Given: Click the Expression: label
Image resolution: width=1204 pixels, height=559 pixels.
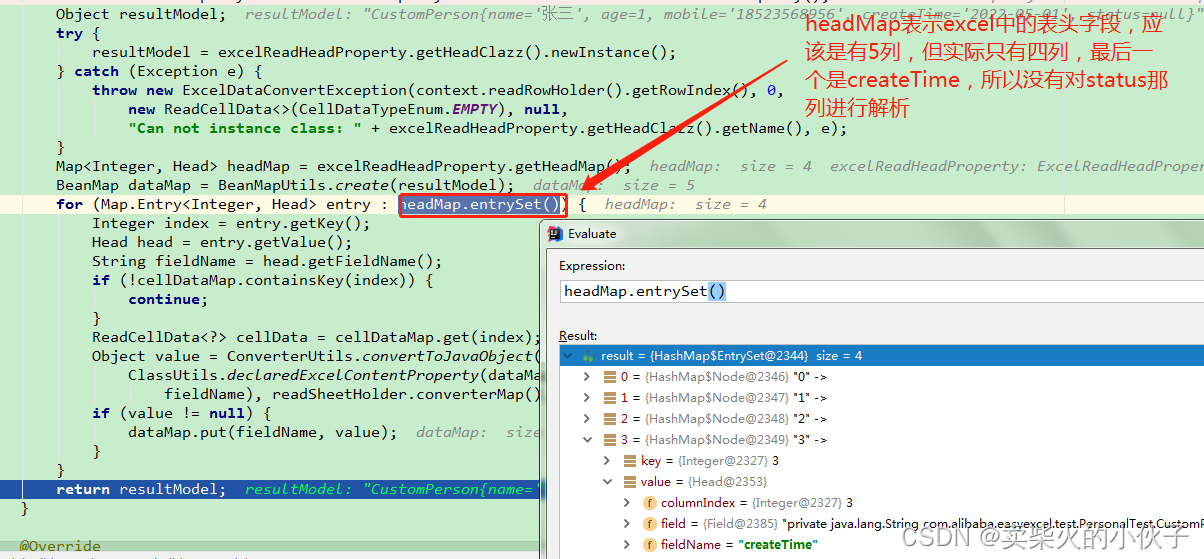Looking at the screenshot, I should pos(592,266).
